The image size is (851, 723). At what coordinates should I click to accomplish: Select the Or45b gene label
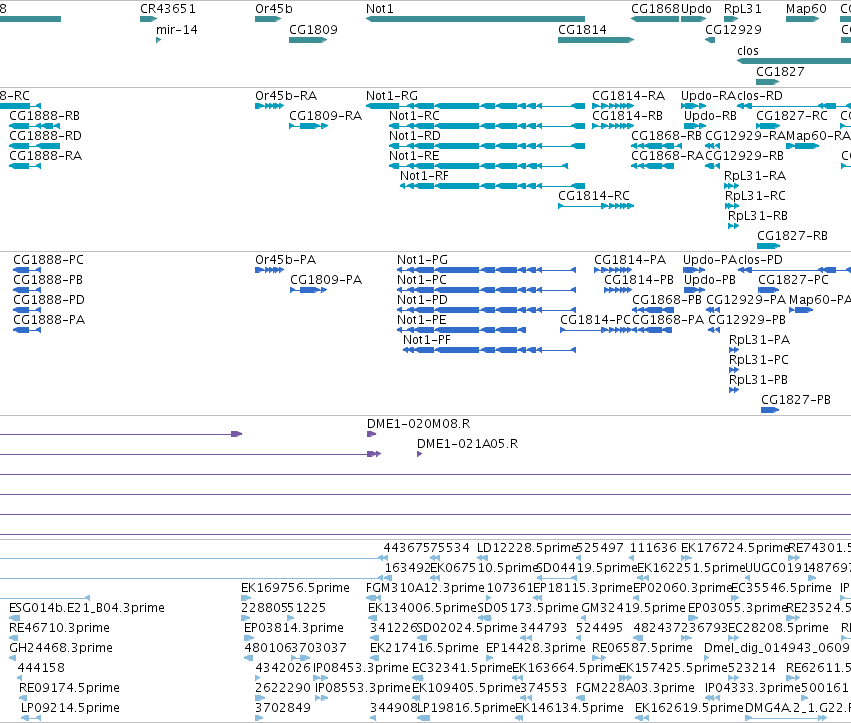[x=274, y=9]
